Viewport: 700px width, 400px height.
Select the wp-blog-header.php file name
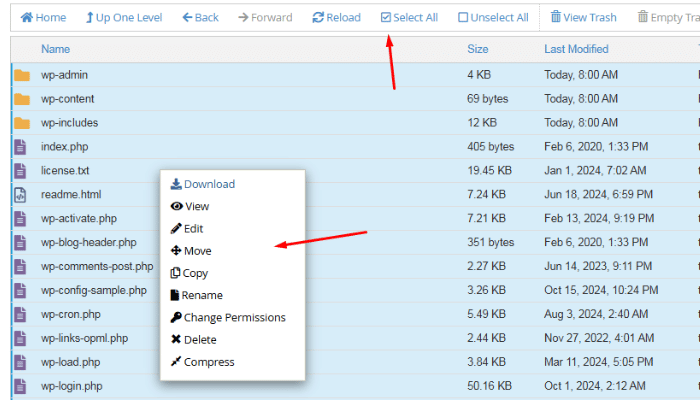click(89, 242)
